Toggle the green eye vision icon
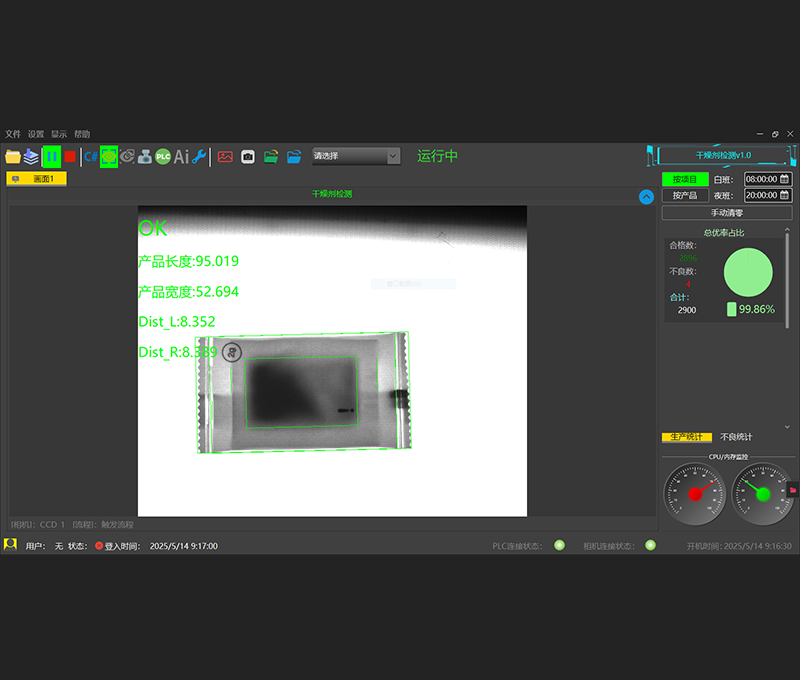 [109, 156]
